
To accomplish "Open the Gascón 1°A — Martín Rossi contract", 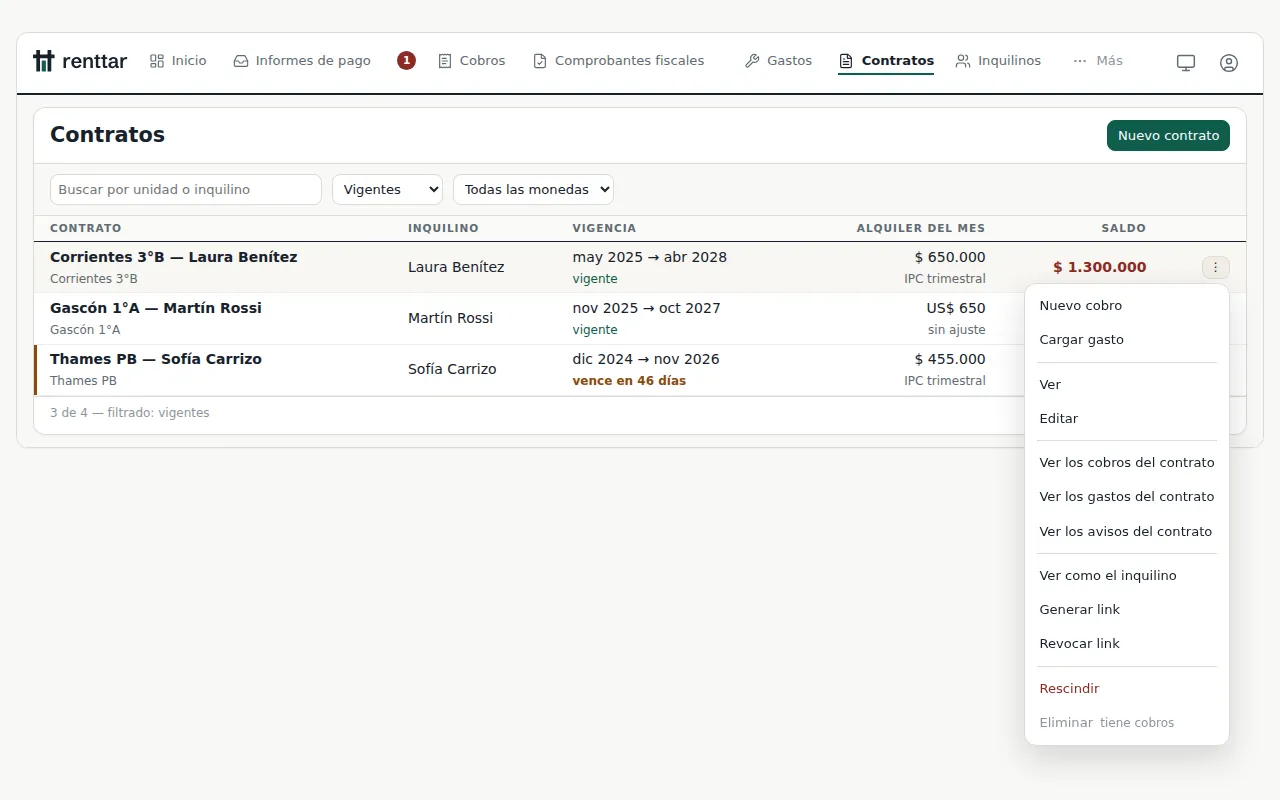I will click(x=156, y=308).
